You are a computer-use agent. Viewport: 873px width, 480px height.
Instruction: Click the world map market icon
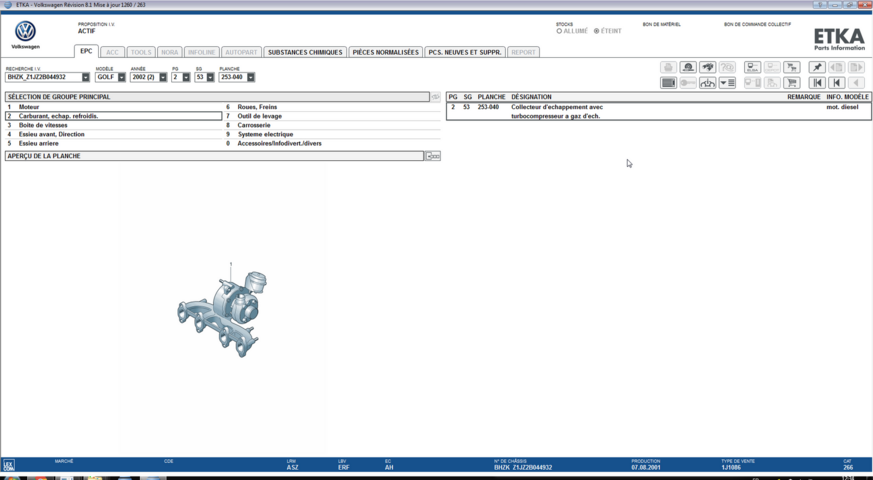click(x=707, y=67)
